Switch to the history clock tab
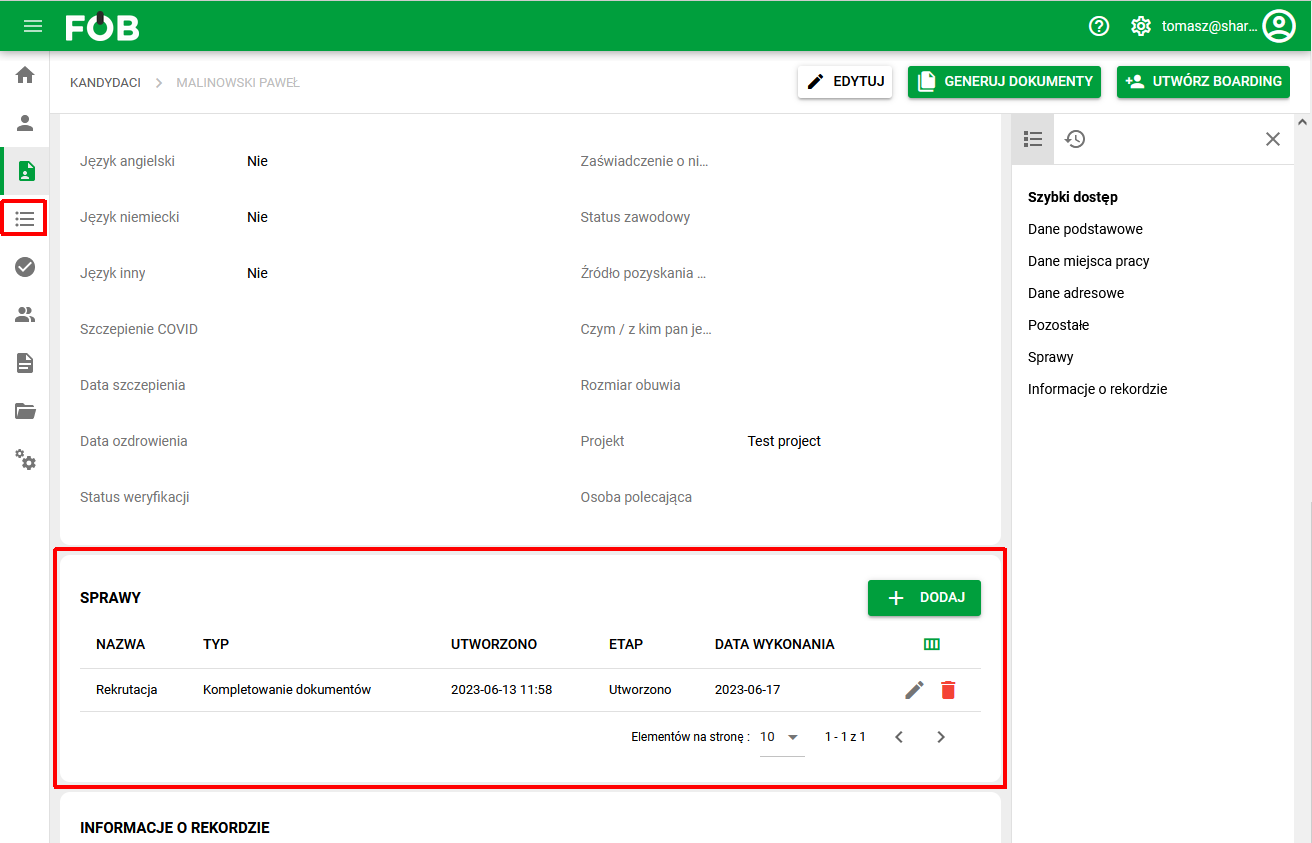This screenshot has height=843, width=1312. (x=1075, y=139)
